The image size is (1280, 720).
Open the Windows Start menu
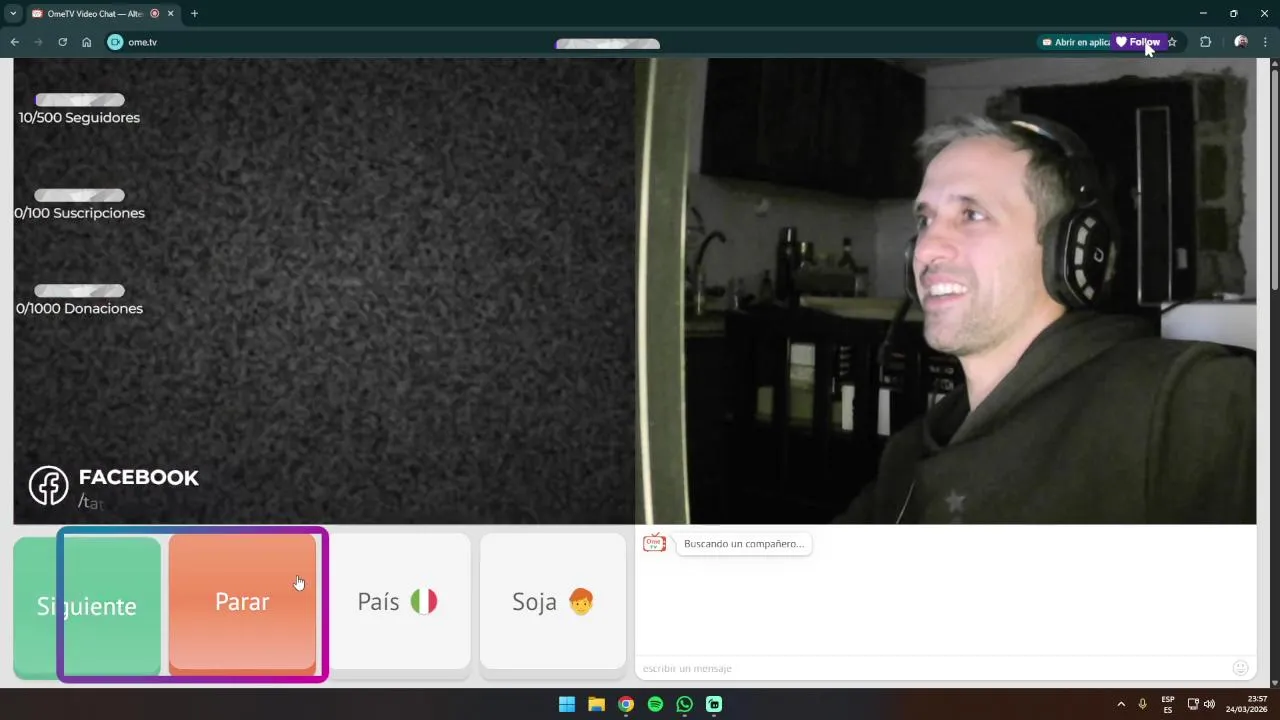[567, 704]
